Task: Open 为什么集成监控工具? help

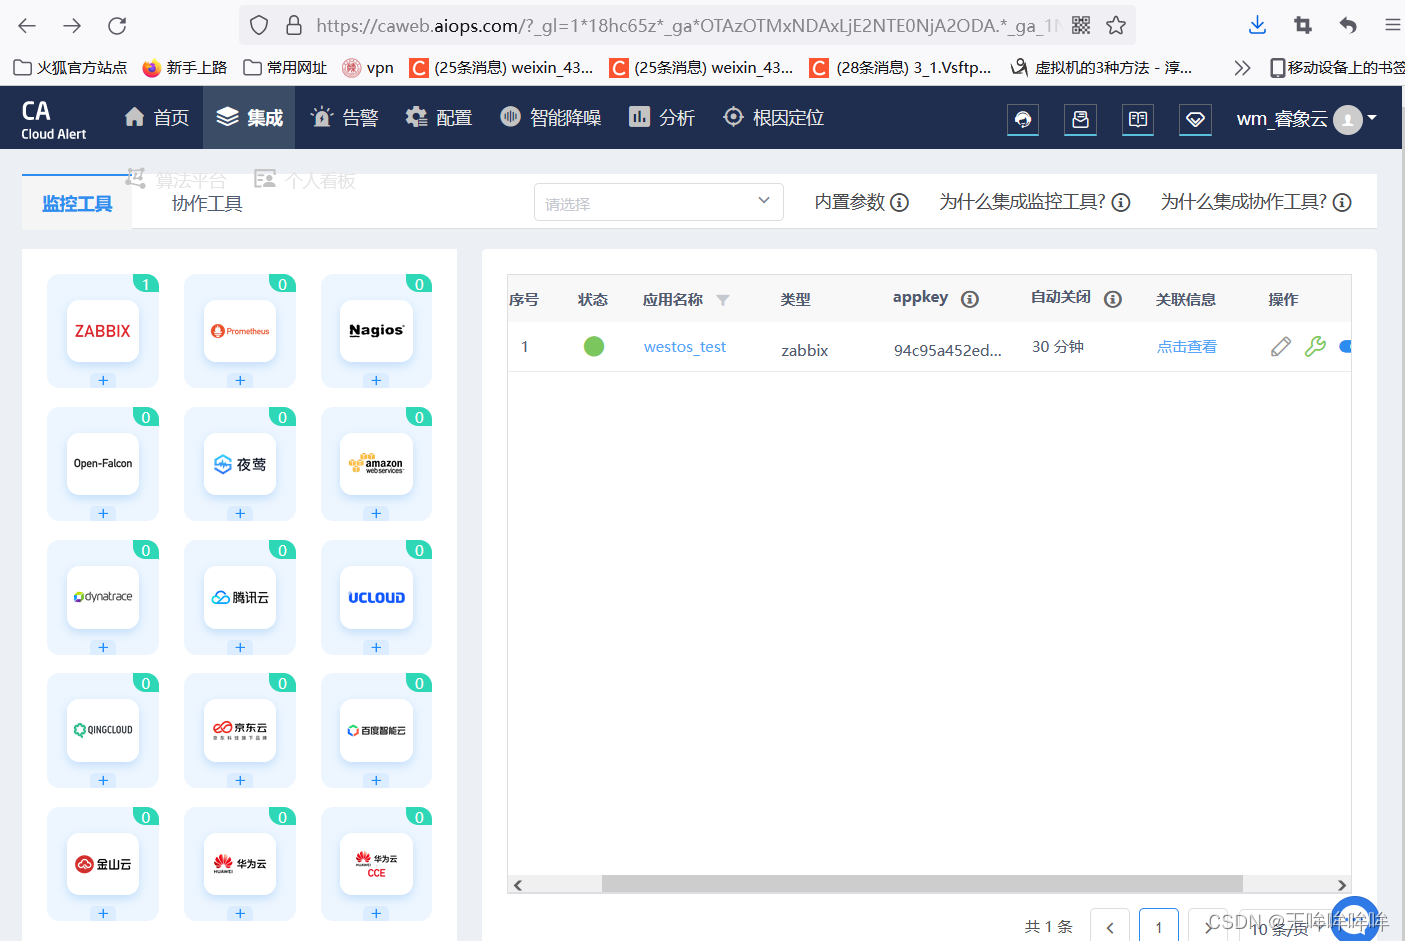Action: (1034, 202)
